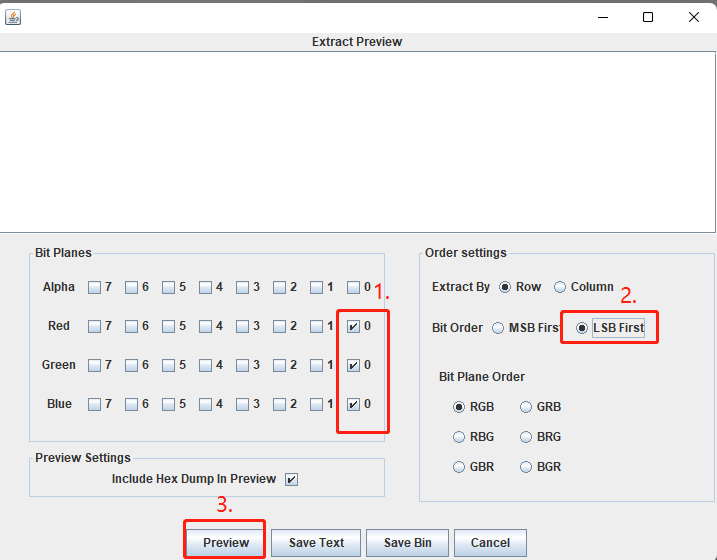Viewport: 717px width, 560px height.
Task: Select Alpha bit 2 checkbox
Action: point(279,288)
